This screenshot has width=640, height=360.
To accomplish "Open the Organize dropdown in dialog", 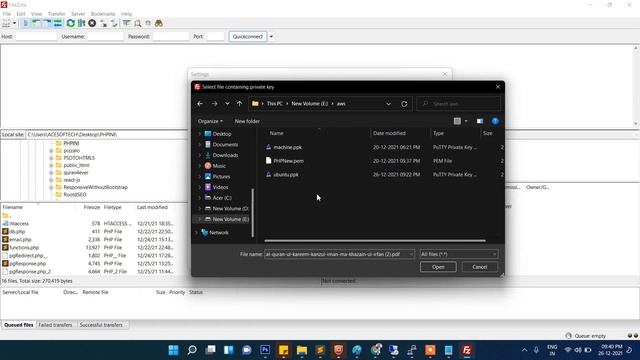I will coord(210,121).
